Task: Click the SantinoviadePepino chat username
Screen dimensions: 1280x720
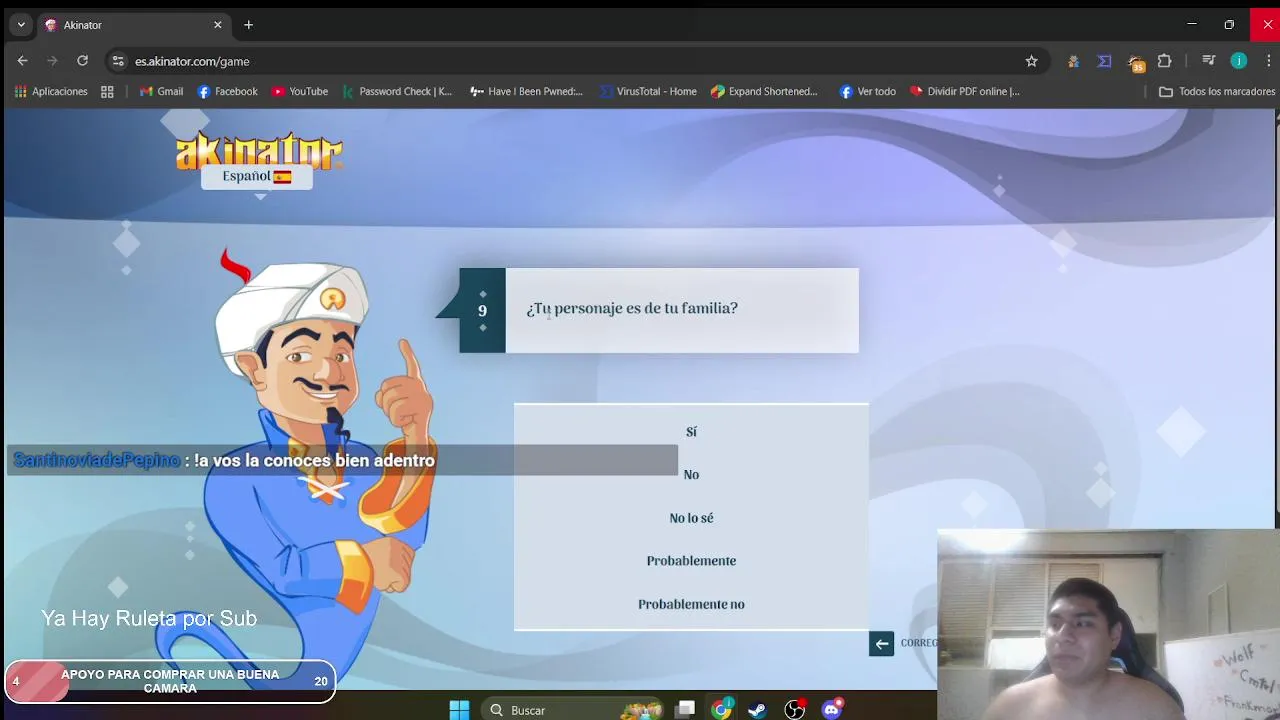Action: (x=96, y=460)
